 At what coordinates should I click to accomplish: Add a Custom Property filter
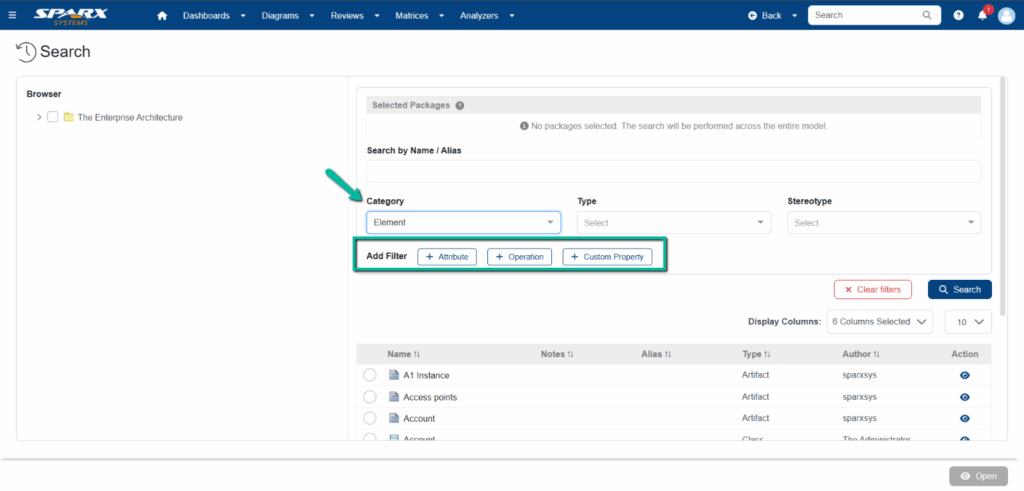607,257
